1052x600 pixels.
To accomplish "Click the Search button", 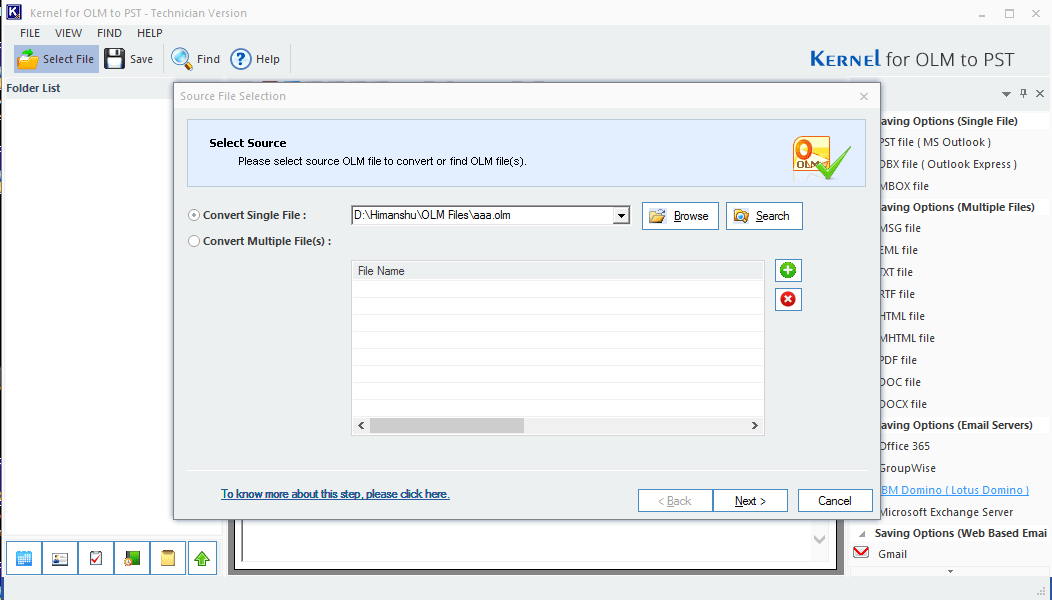I will tap(764, 216).
